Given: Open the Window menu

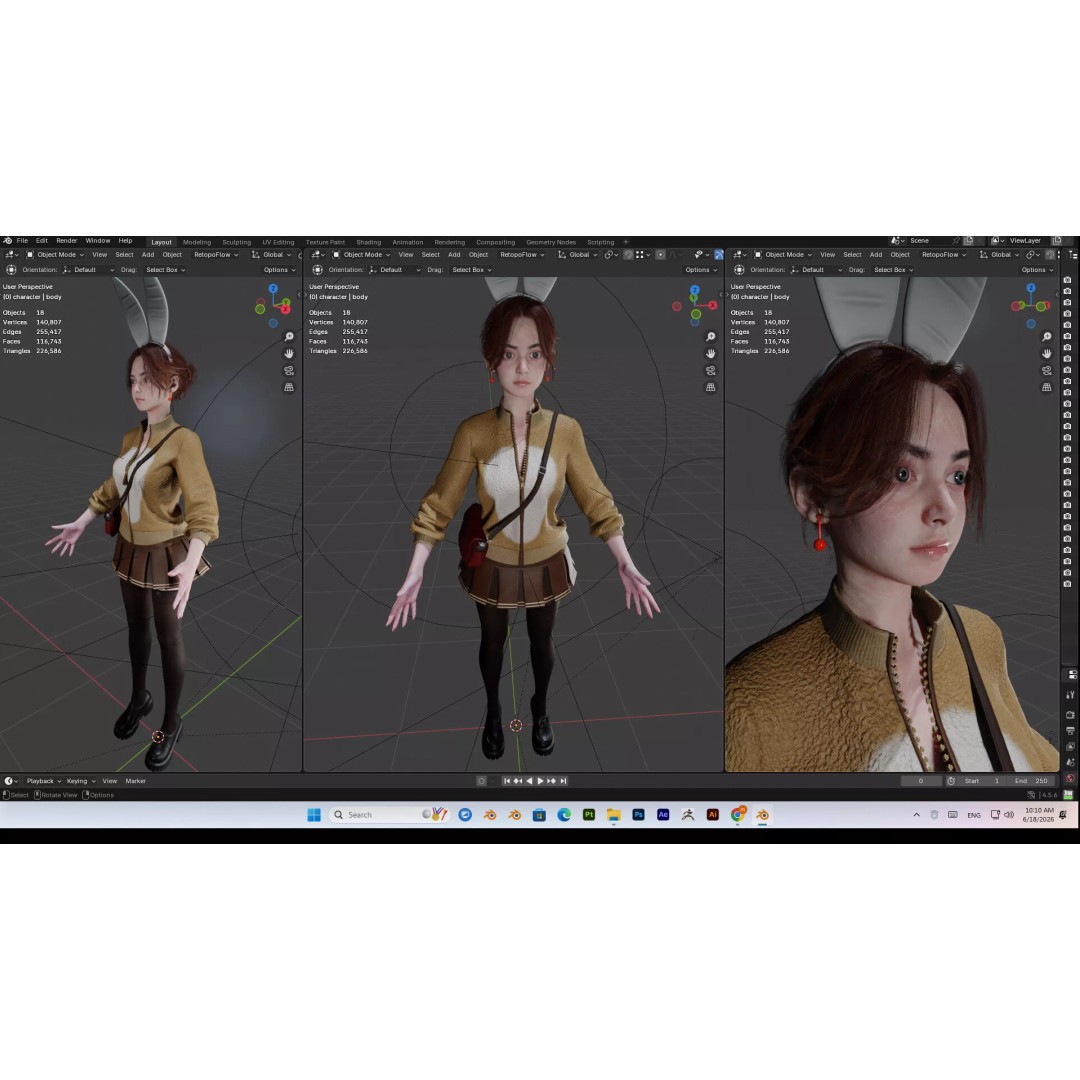Looking at the screenshot, I should tap(98, 241).
